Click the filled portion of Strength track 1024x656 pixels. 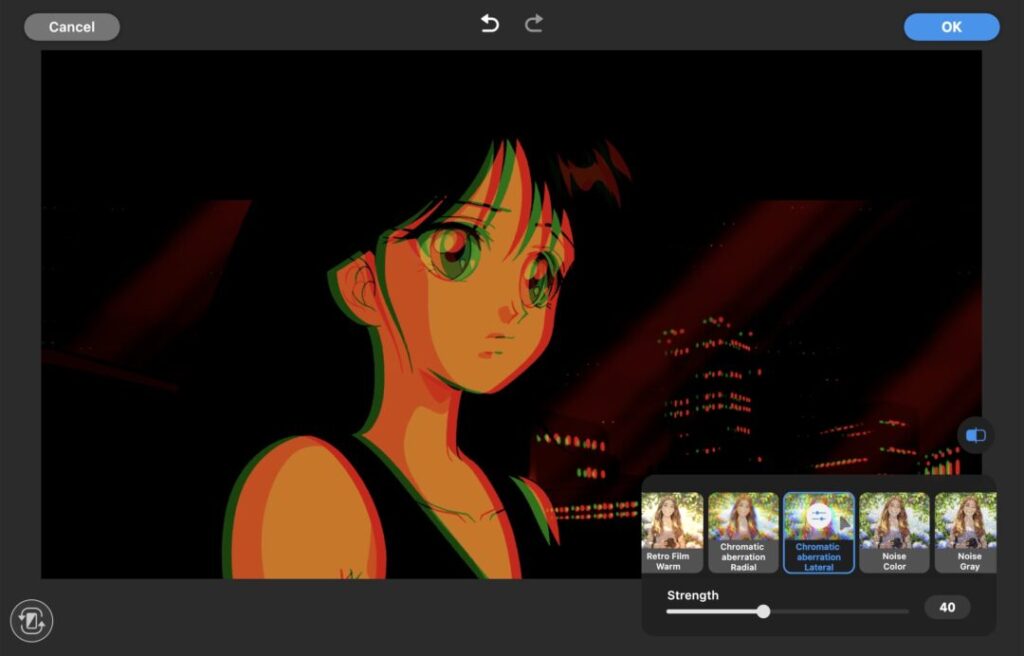pyautogui.click(x=712, y=611)
